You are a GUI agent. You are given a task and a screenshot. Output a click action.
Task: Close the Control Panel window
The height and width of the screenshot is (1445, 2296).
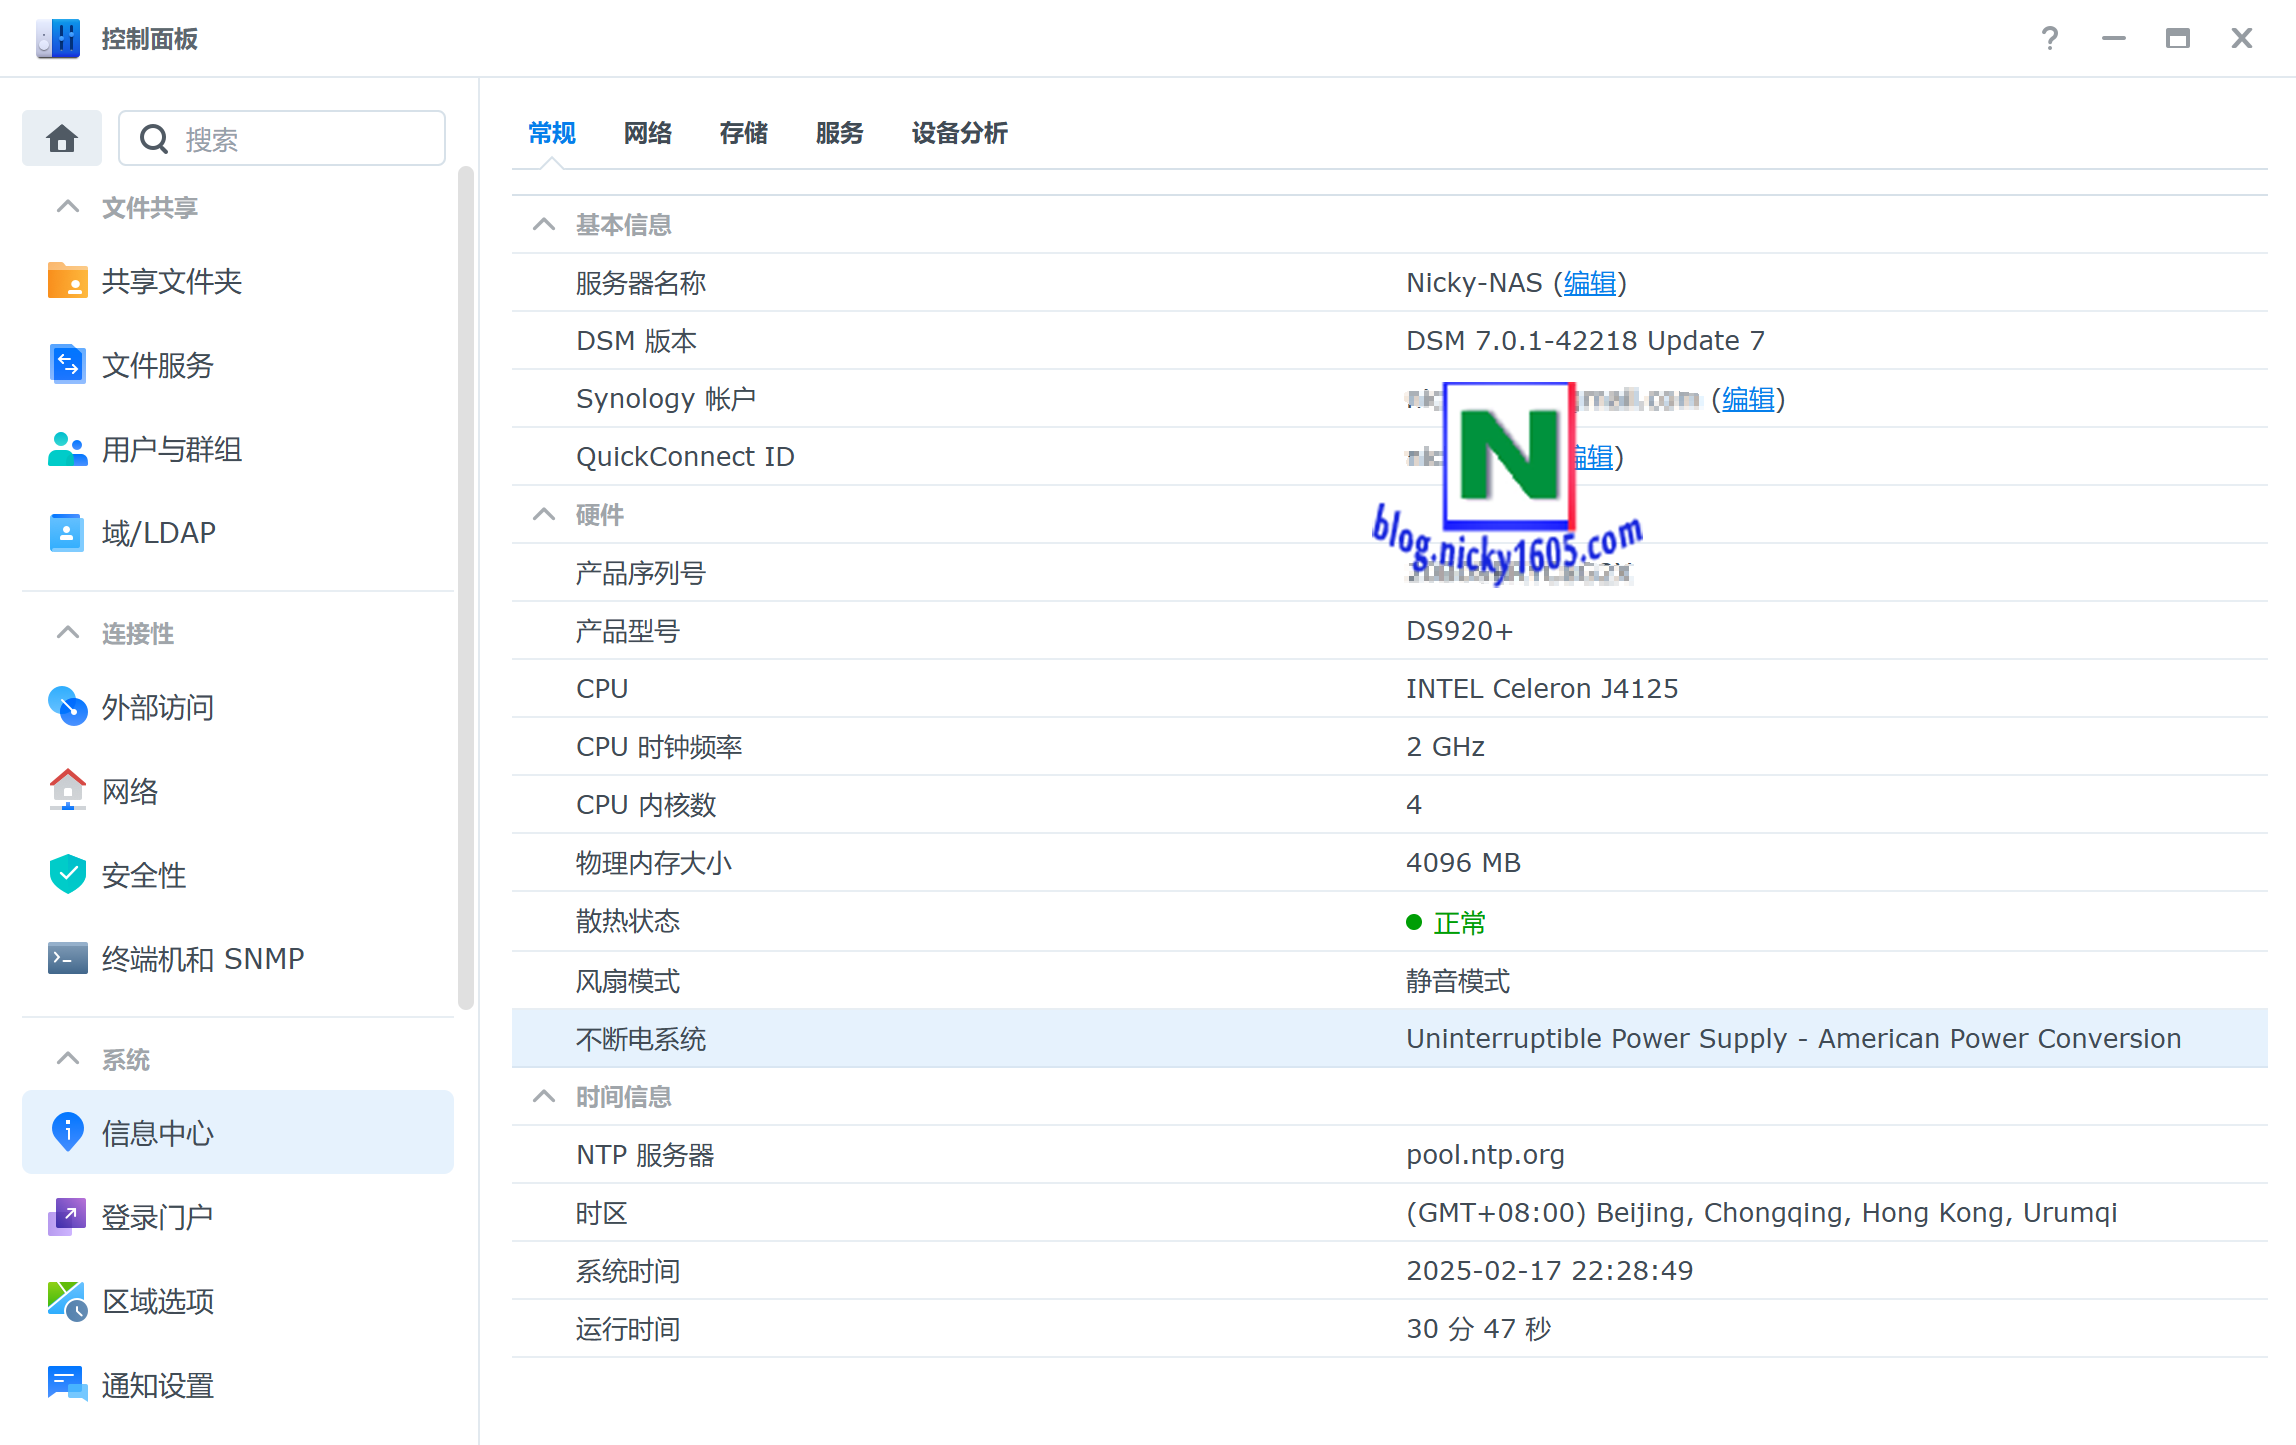coord(2242,38)
